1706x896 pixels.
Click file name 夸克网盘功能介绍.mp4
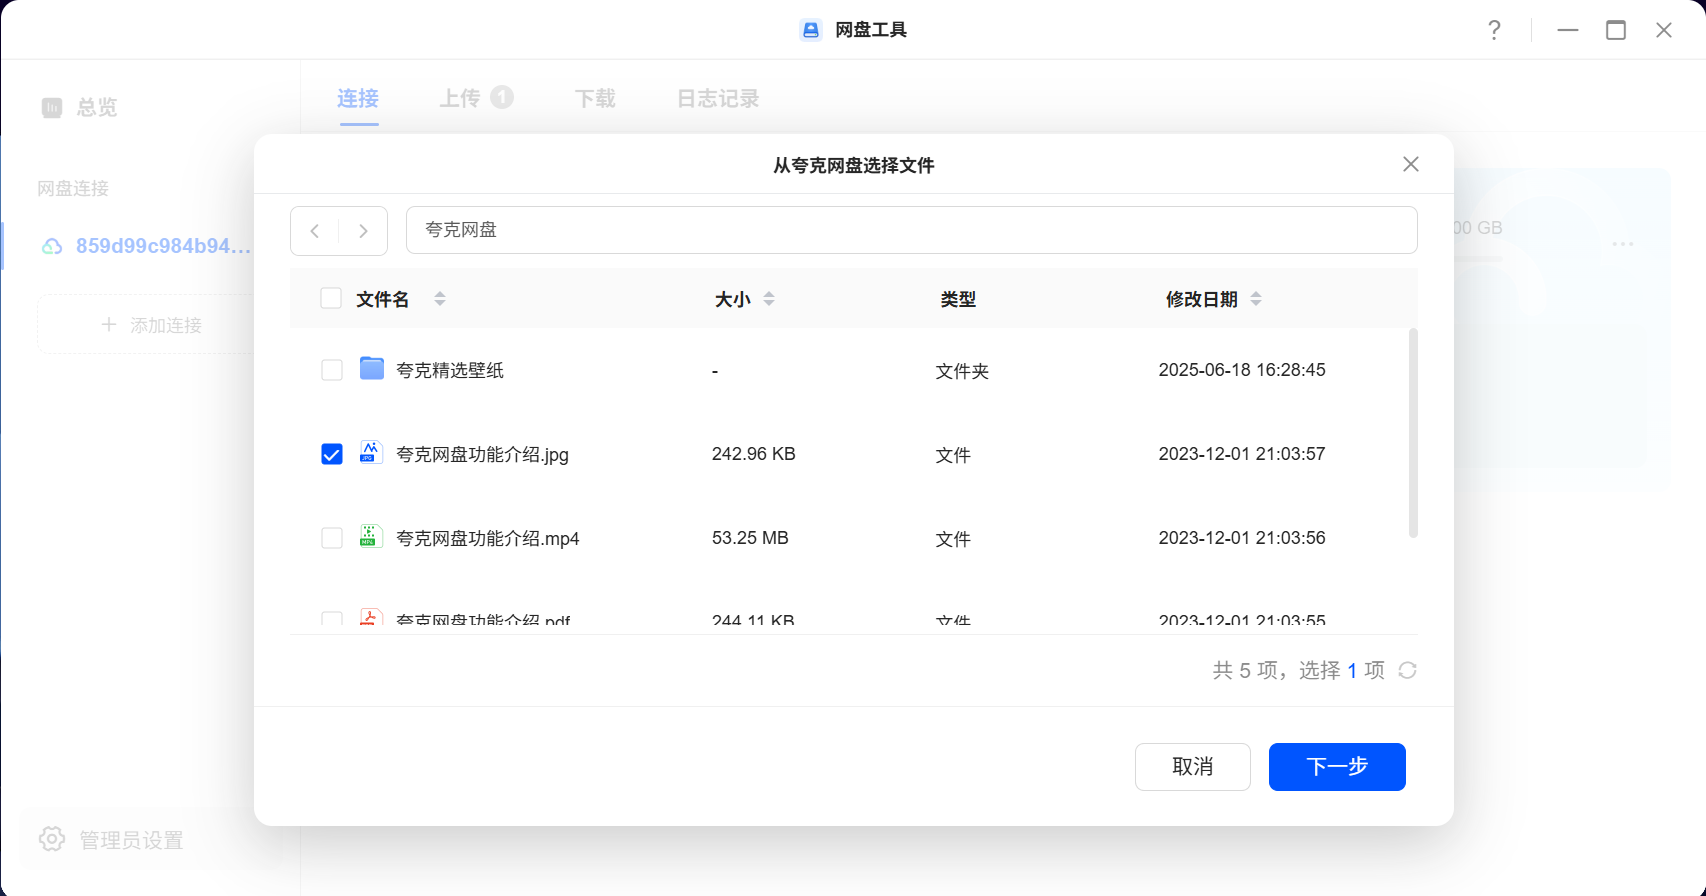(488, 538)
